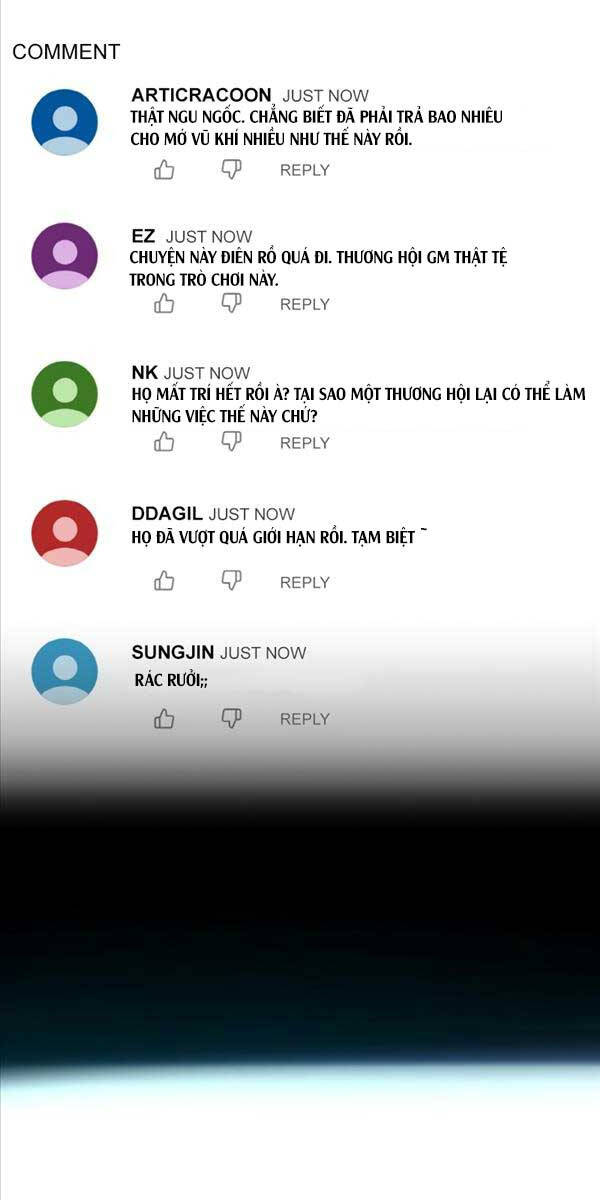Reply to DDAGIL's comment
Screen dimensions: 600x1200
(305, 582)
